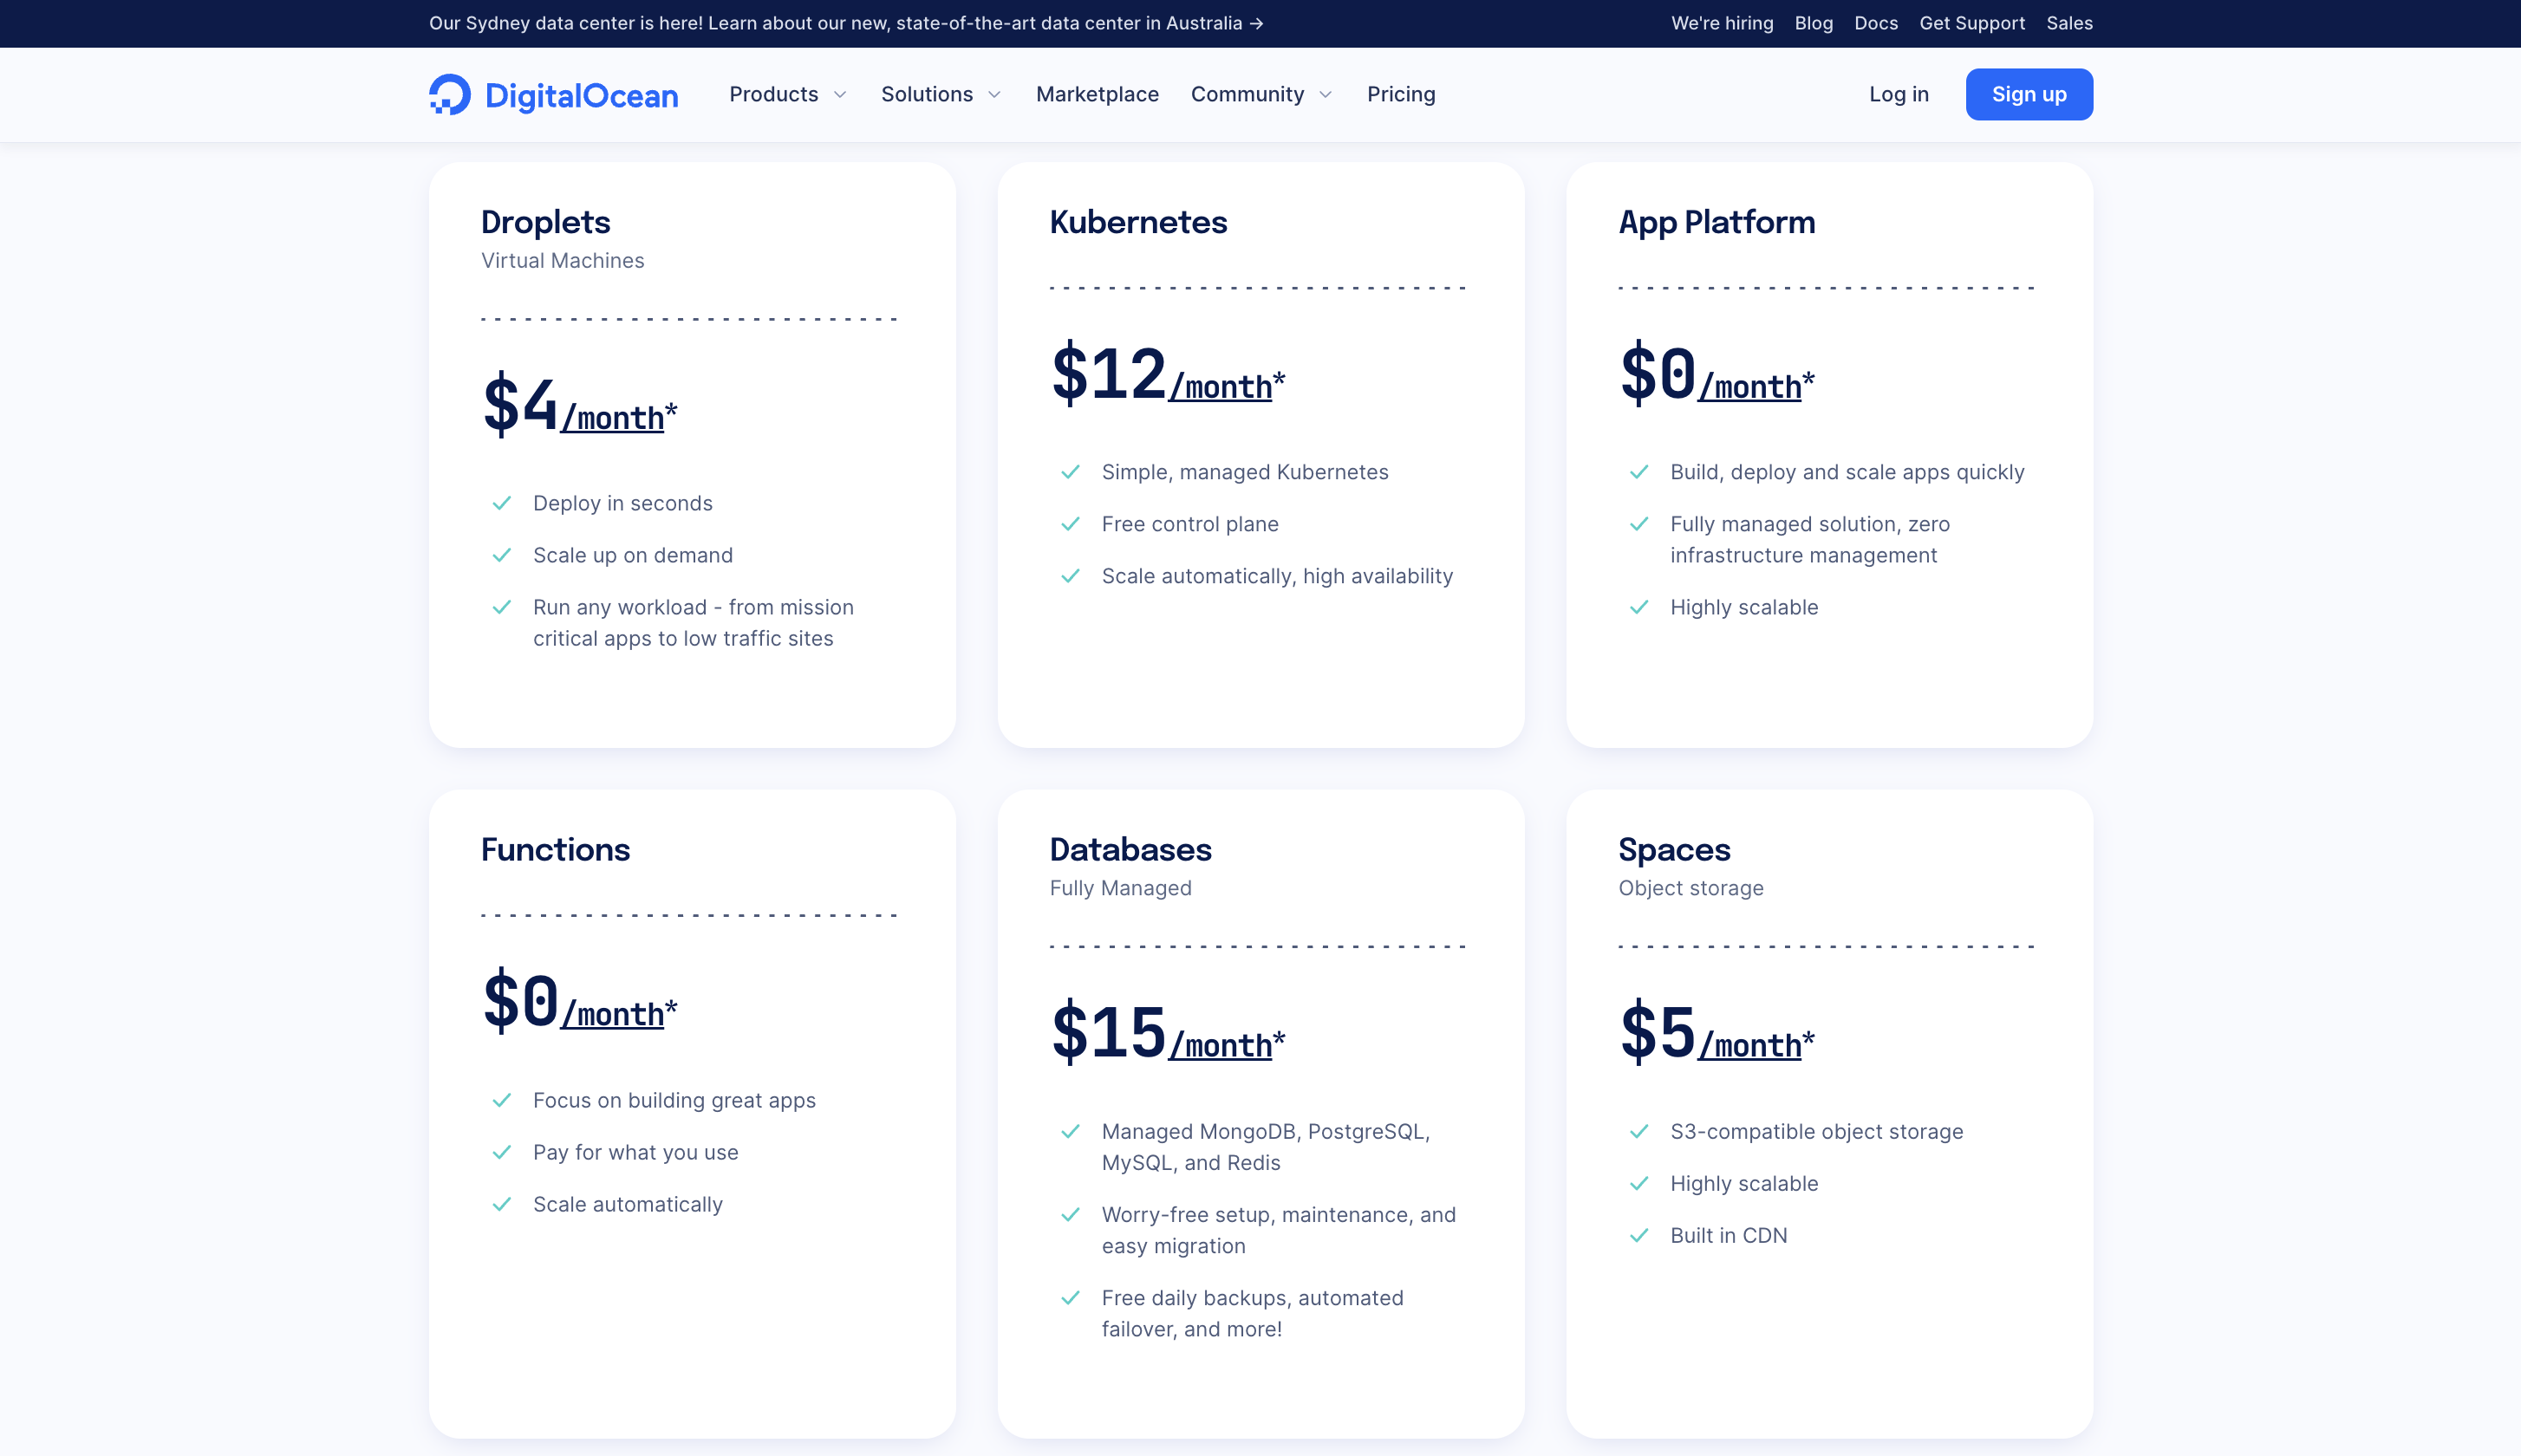2521x1456 pixels.
Task: Click the Deploy in seconds text
Action: (622, 503)
